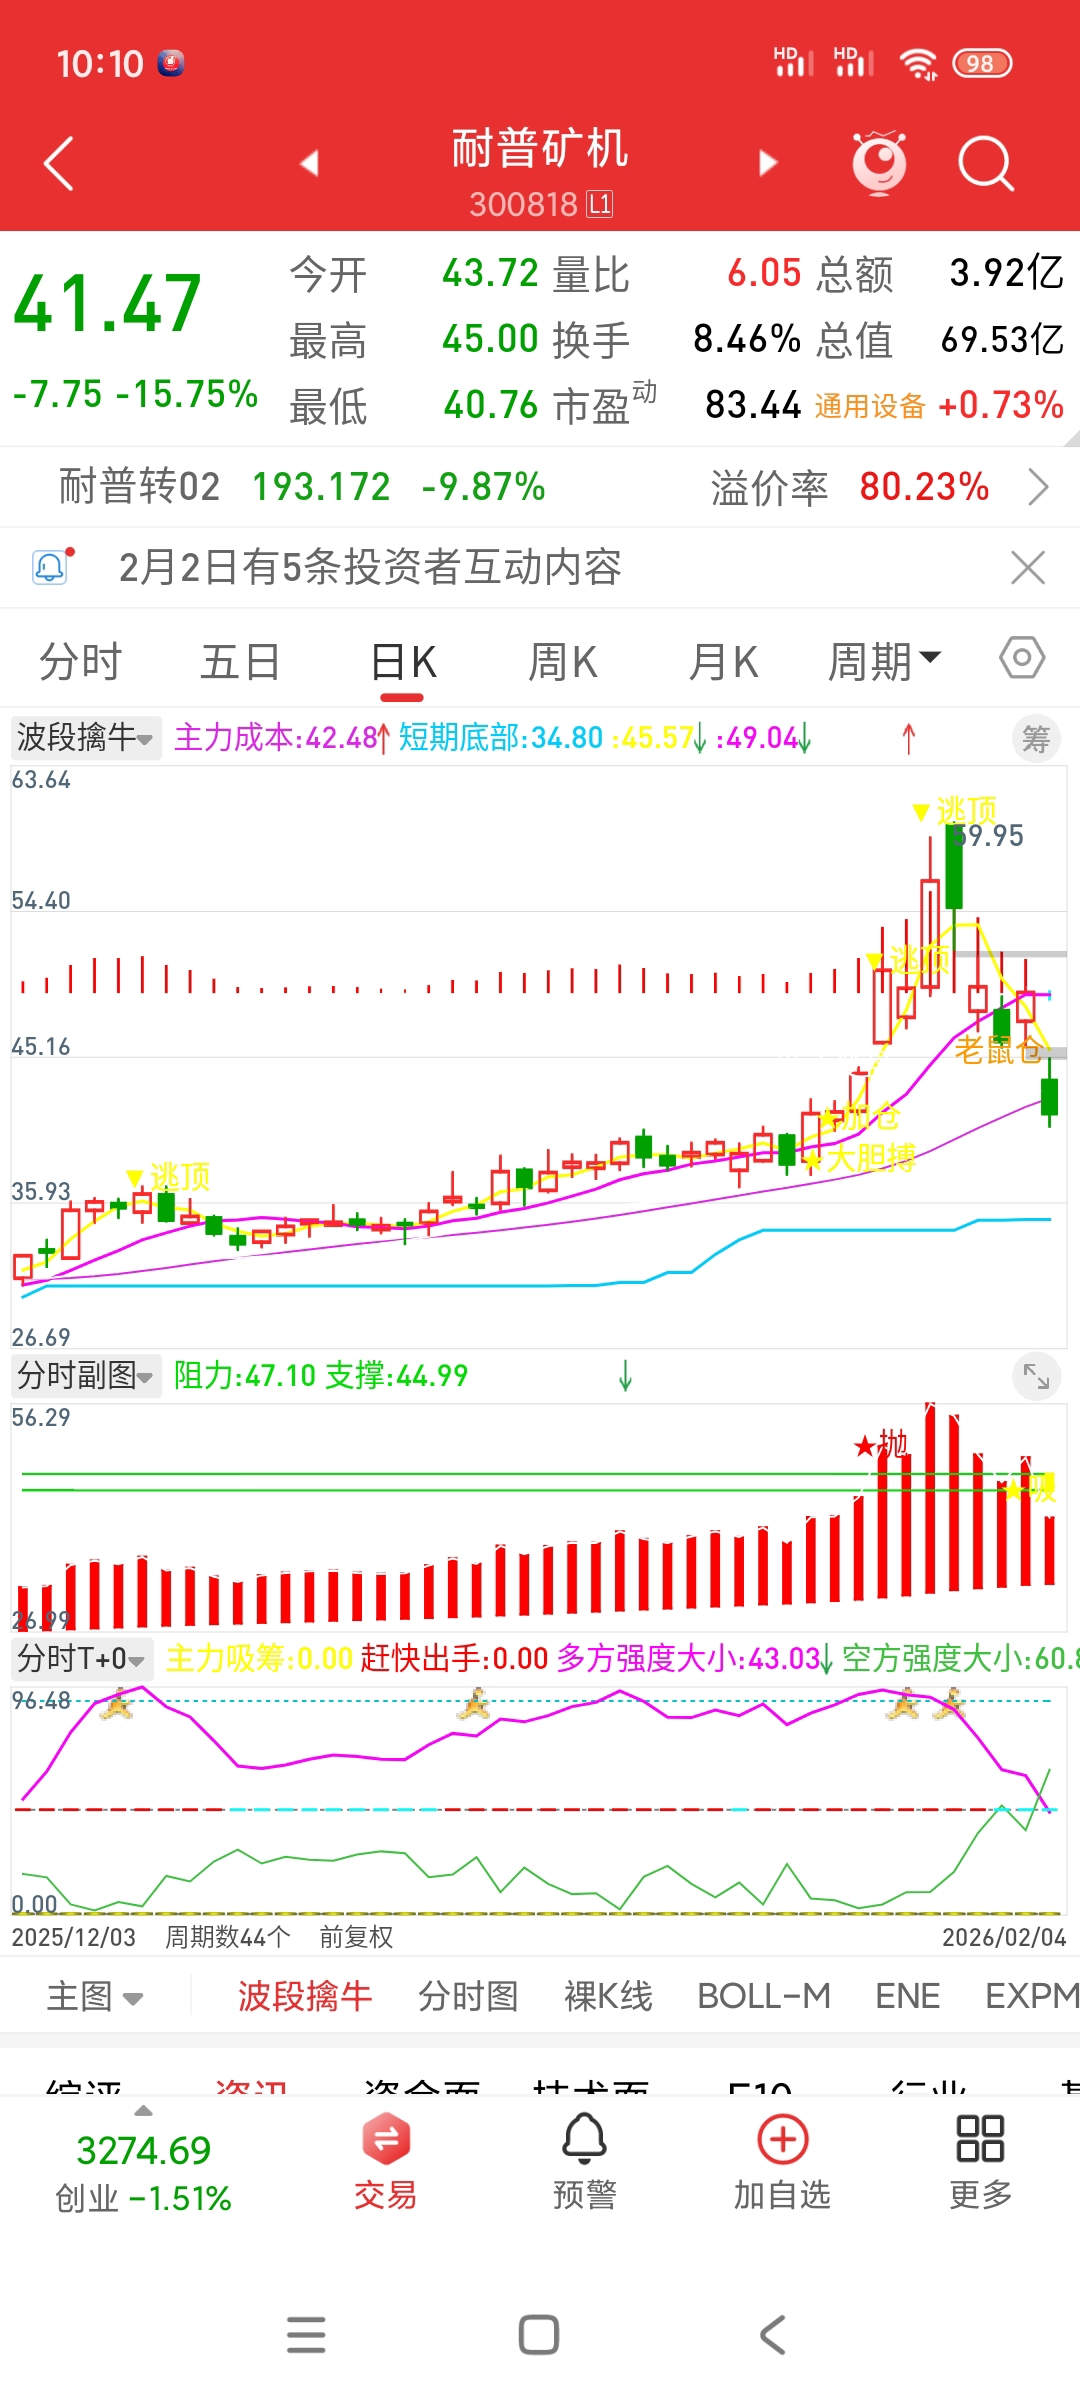Tap 支撑:44.99 support label
The height and width of the screenshot is (2400, 1080).
[396, 1376]
